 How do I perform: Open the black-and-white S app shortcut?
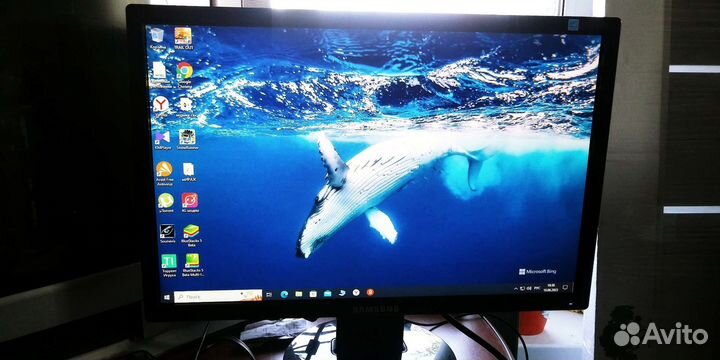pyautogui.click(x=167, y=234)
